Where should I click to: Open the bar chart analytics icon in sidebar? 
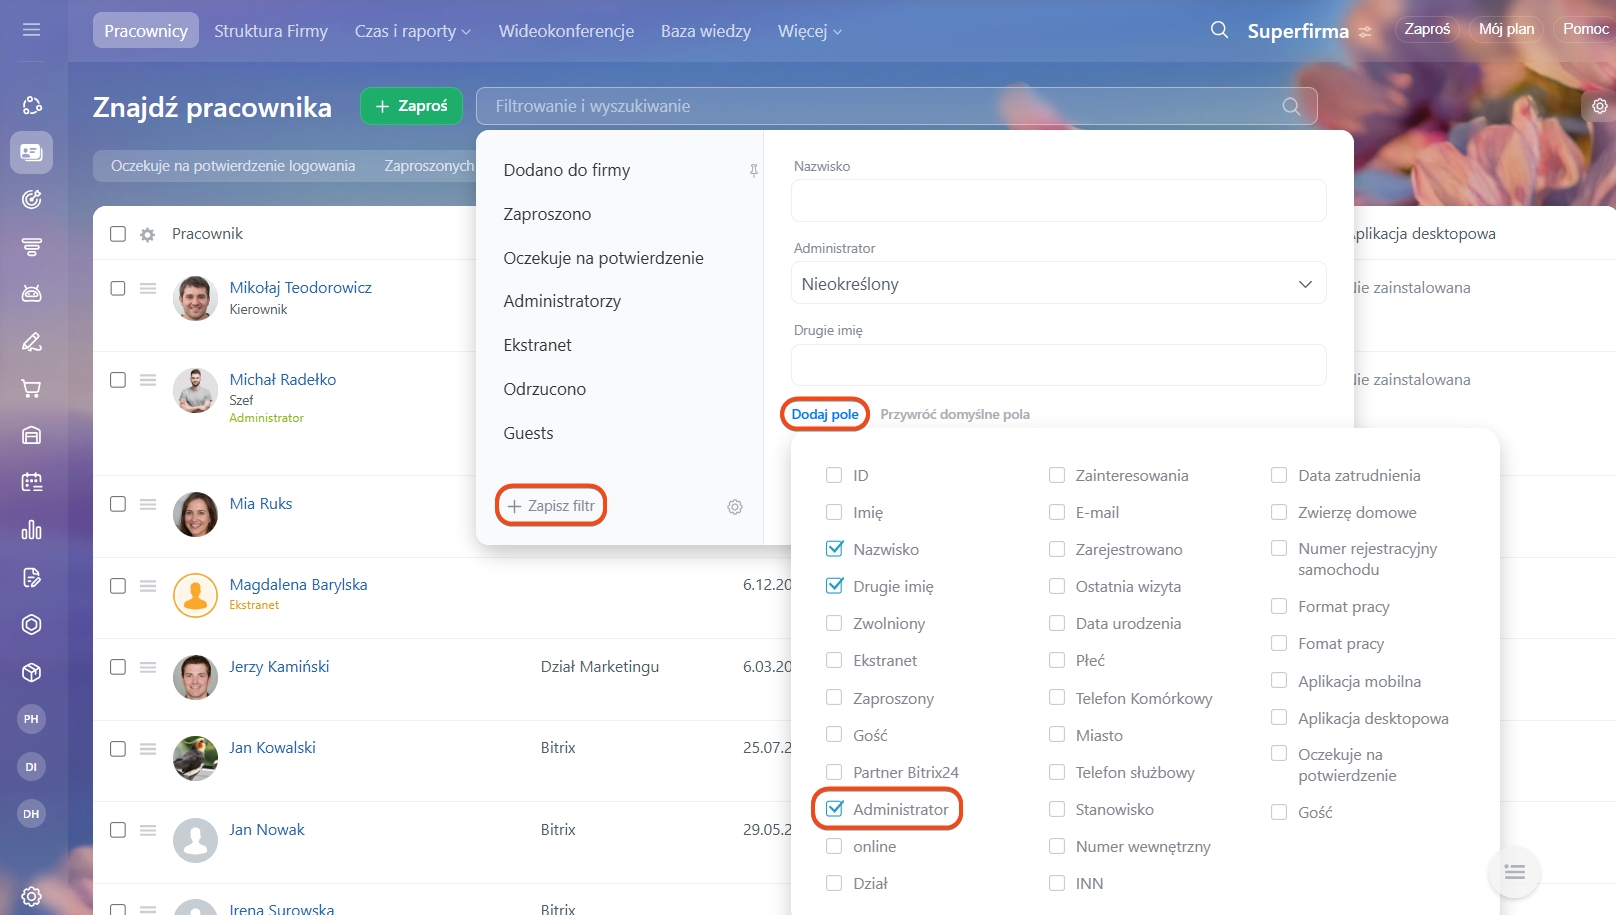(32, 530)
